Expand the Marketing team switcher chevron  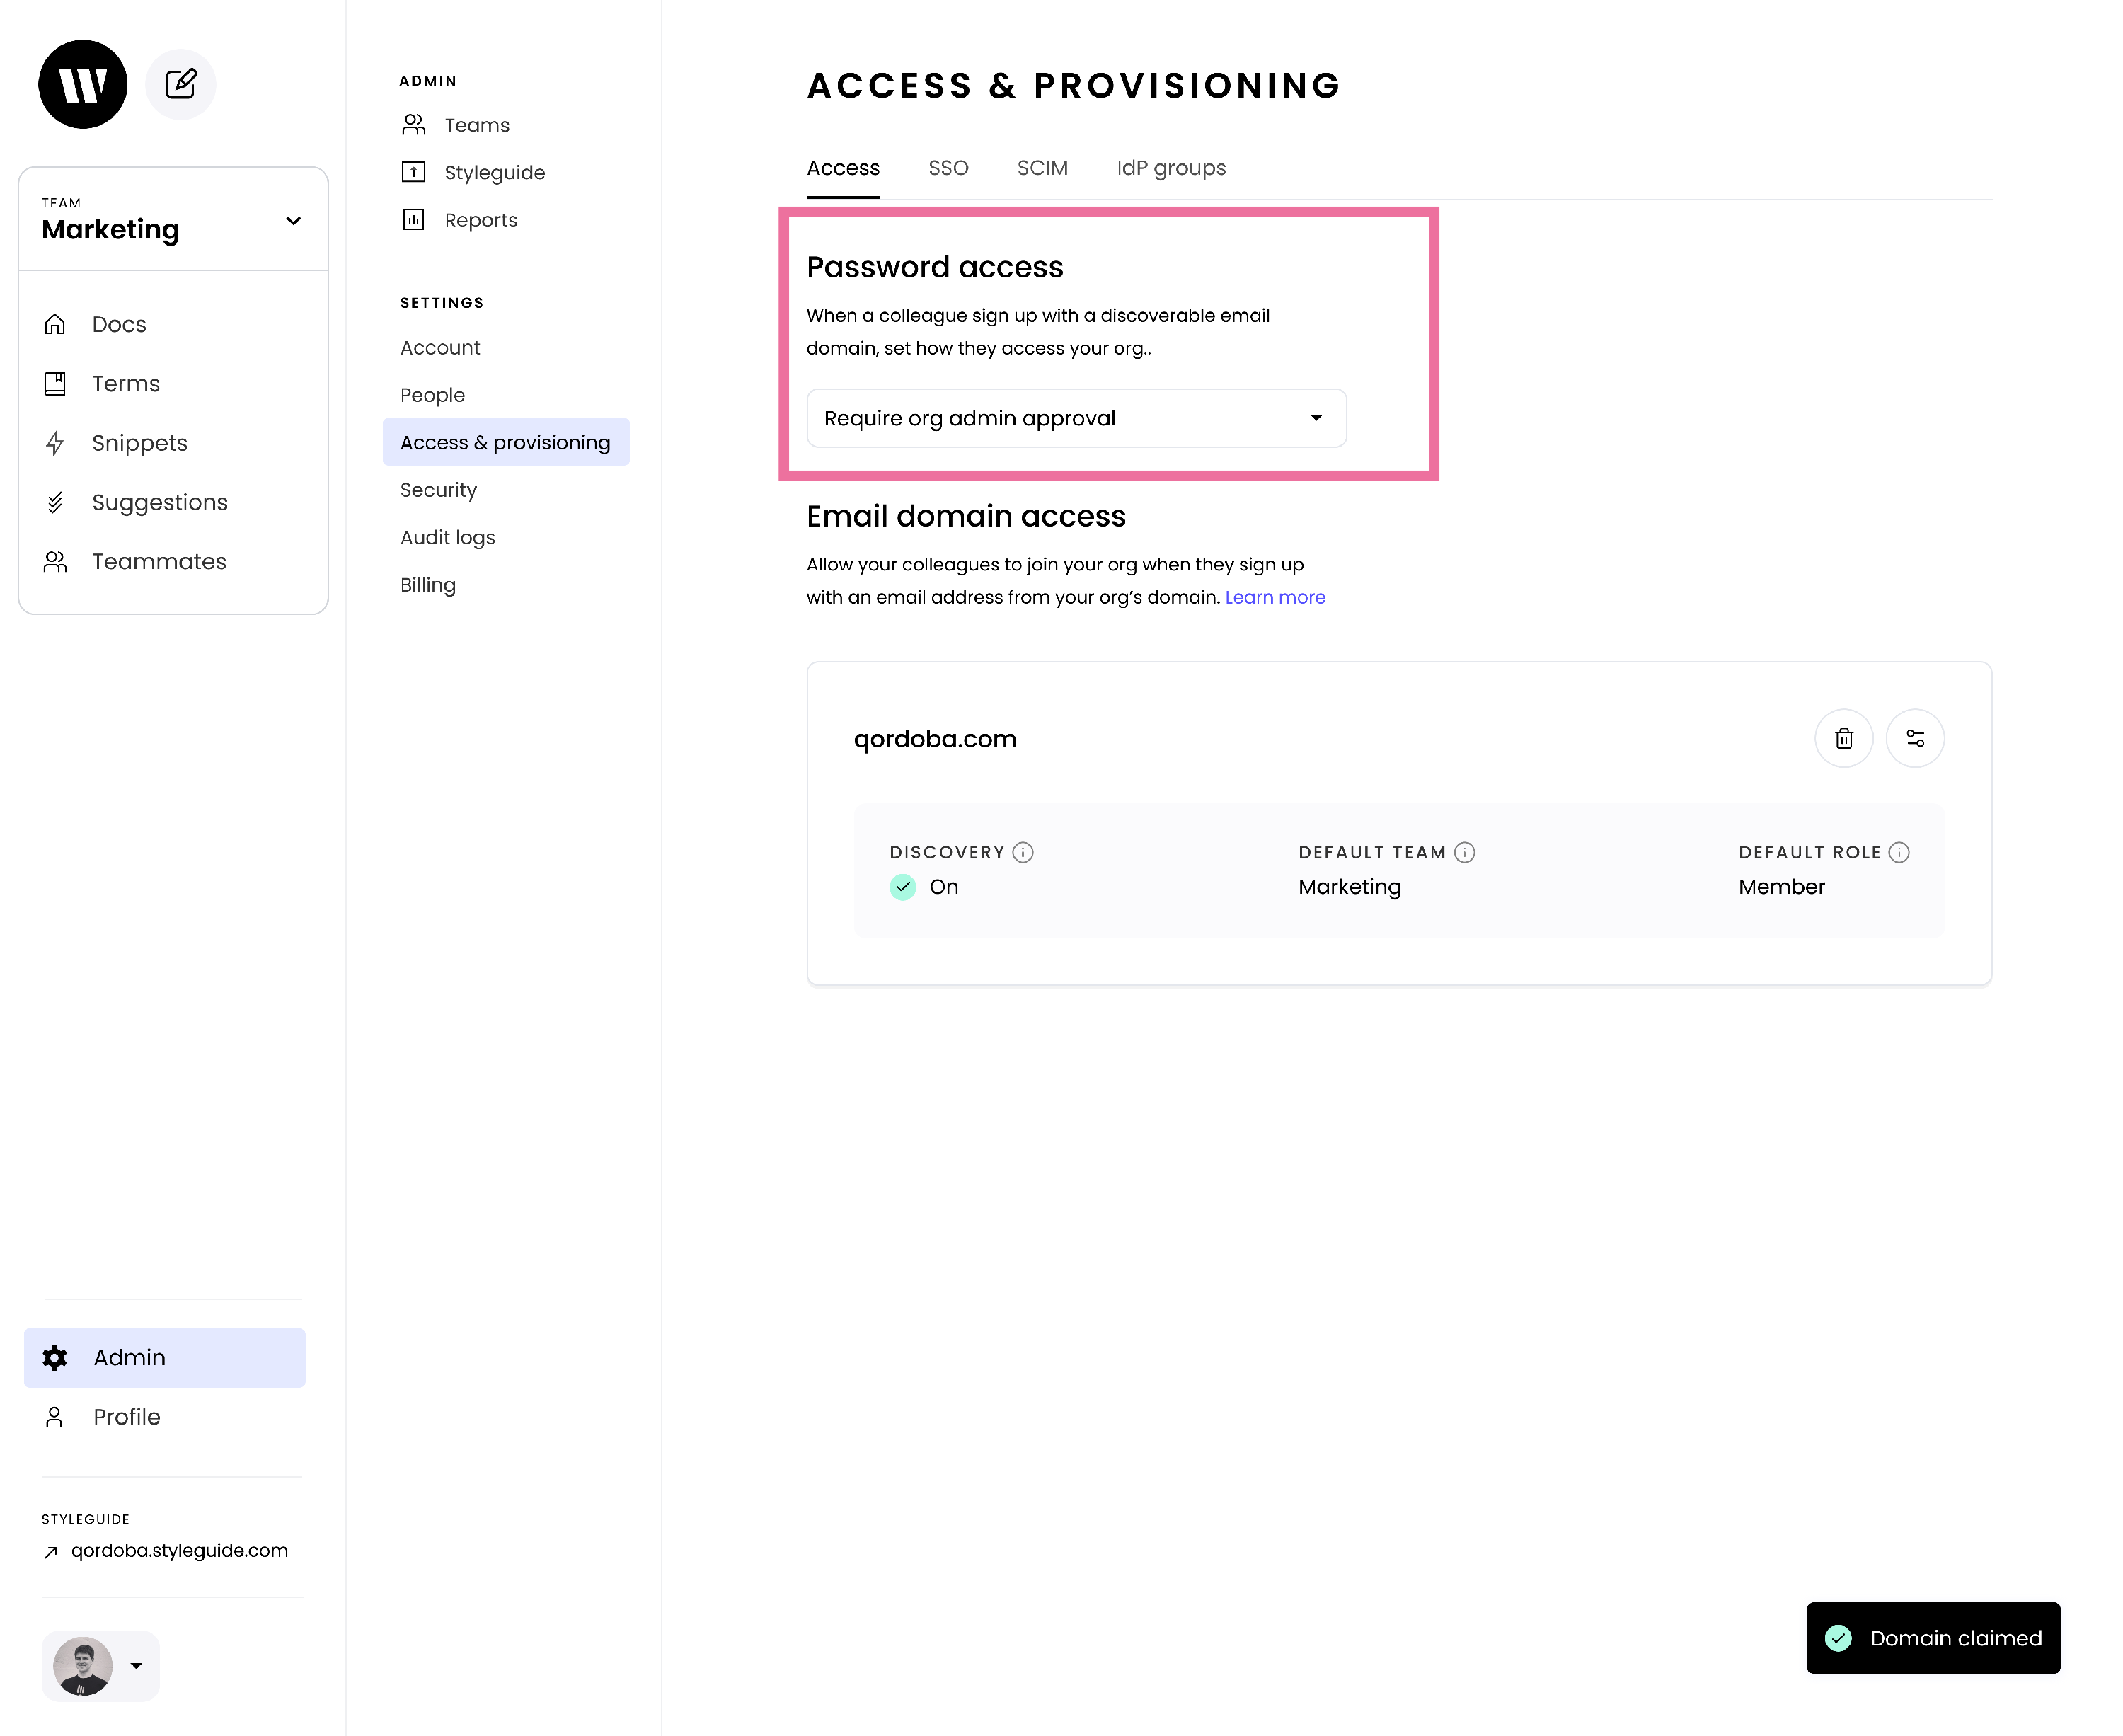tap(293, 221)
